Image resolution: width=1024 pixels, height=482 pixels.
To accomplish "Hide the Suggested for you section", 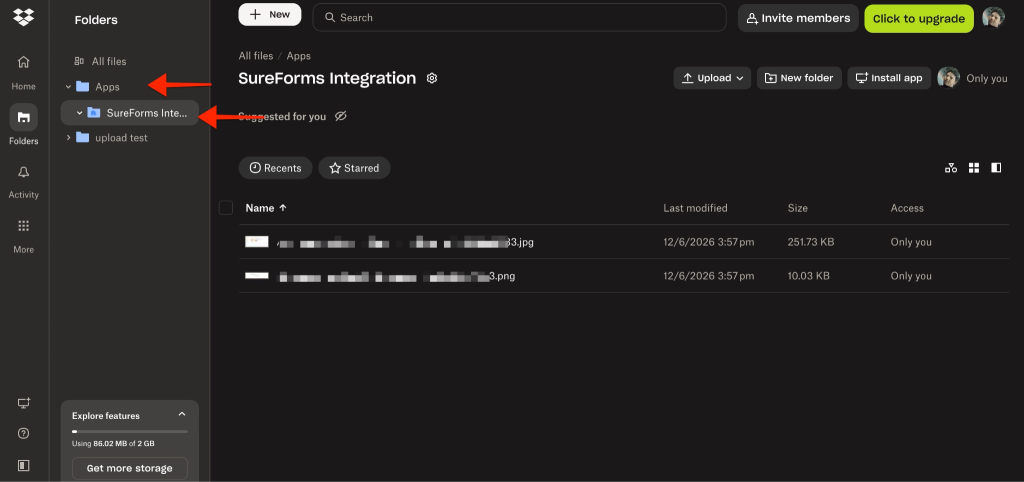I will [340, 116].
